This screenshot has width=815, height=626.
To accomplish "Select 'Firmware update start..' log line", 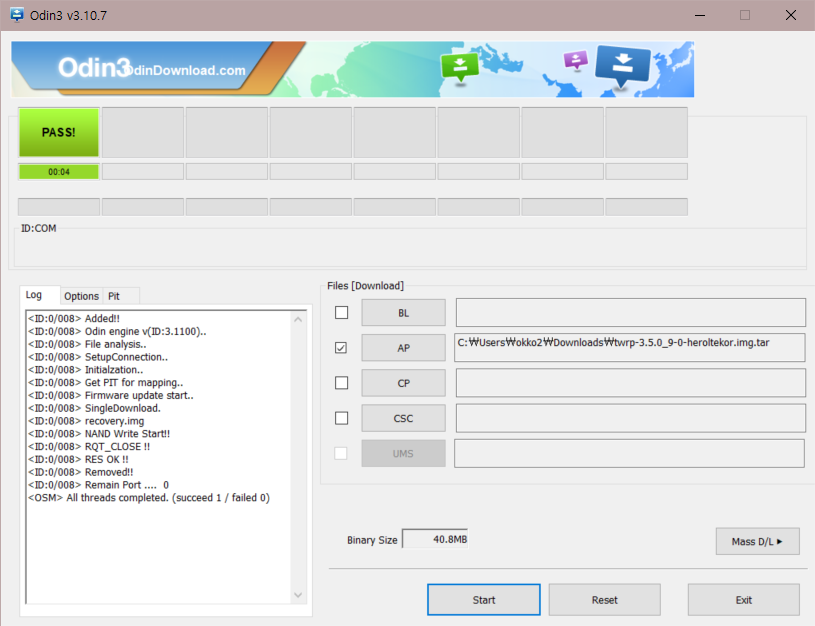I will 111,395.
